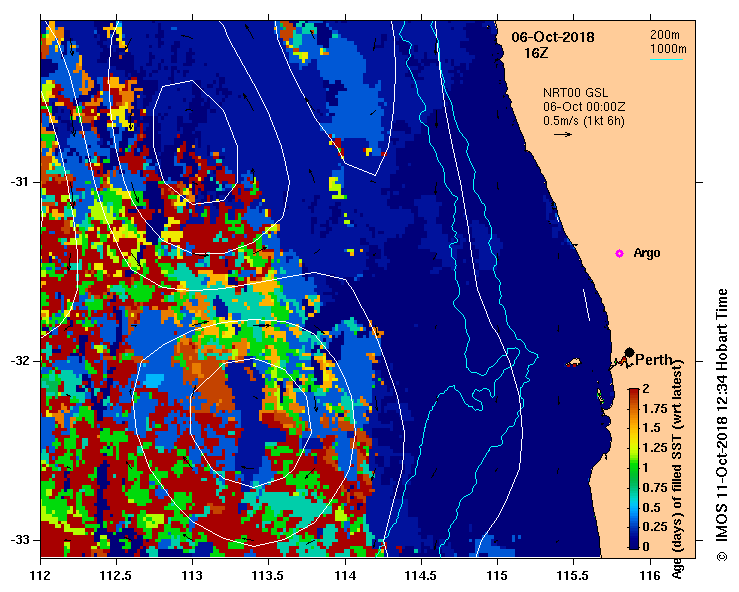Click the '113.5' longitude axis label
Screen dimensions: 739x592
(269, 576)
